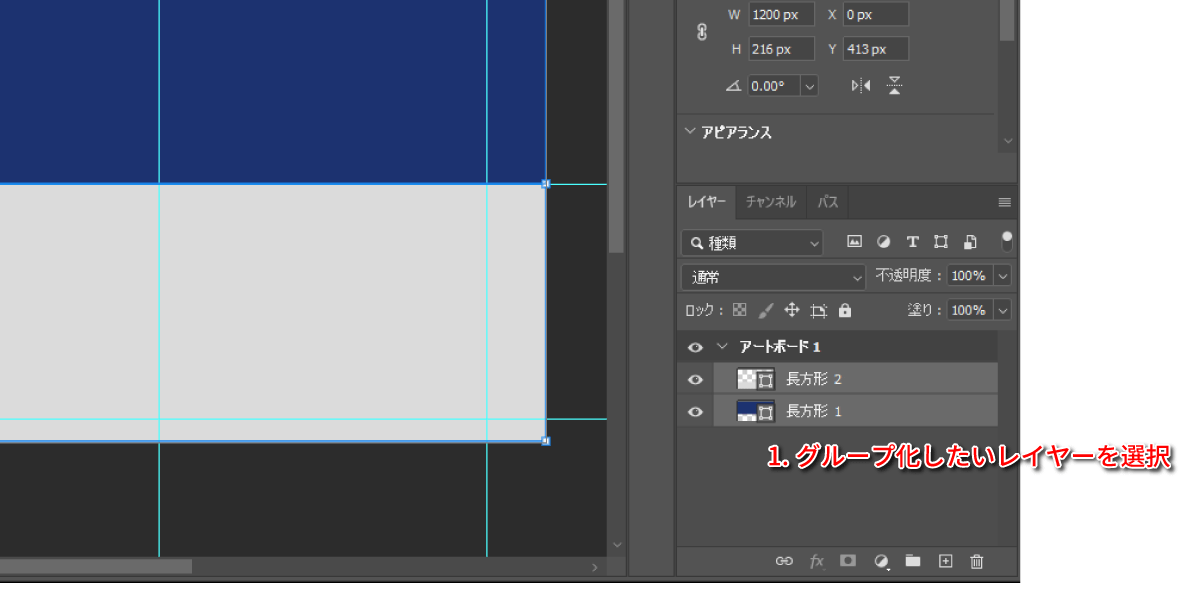The height and width of the screenshot is (600, 1200).
Task: Open the 通常 blend mode dropdown
Action: pos(773,277)
